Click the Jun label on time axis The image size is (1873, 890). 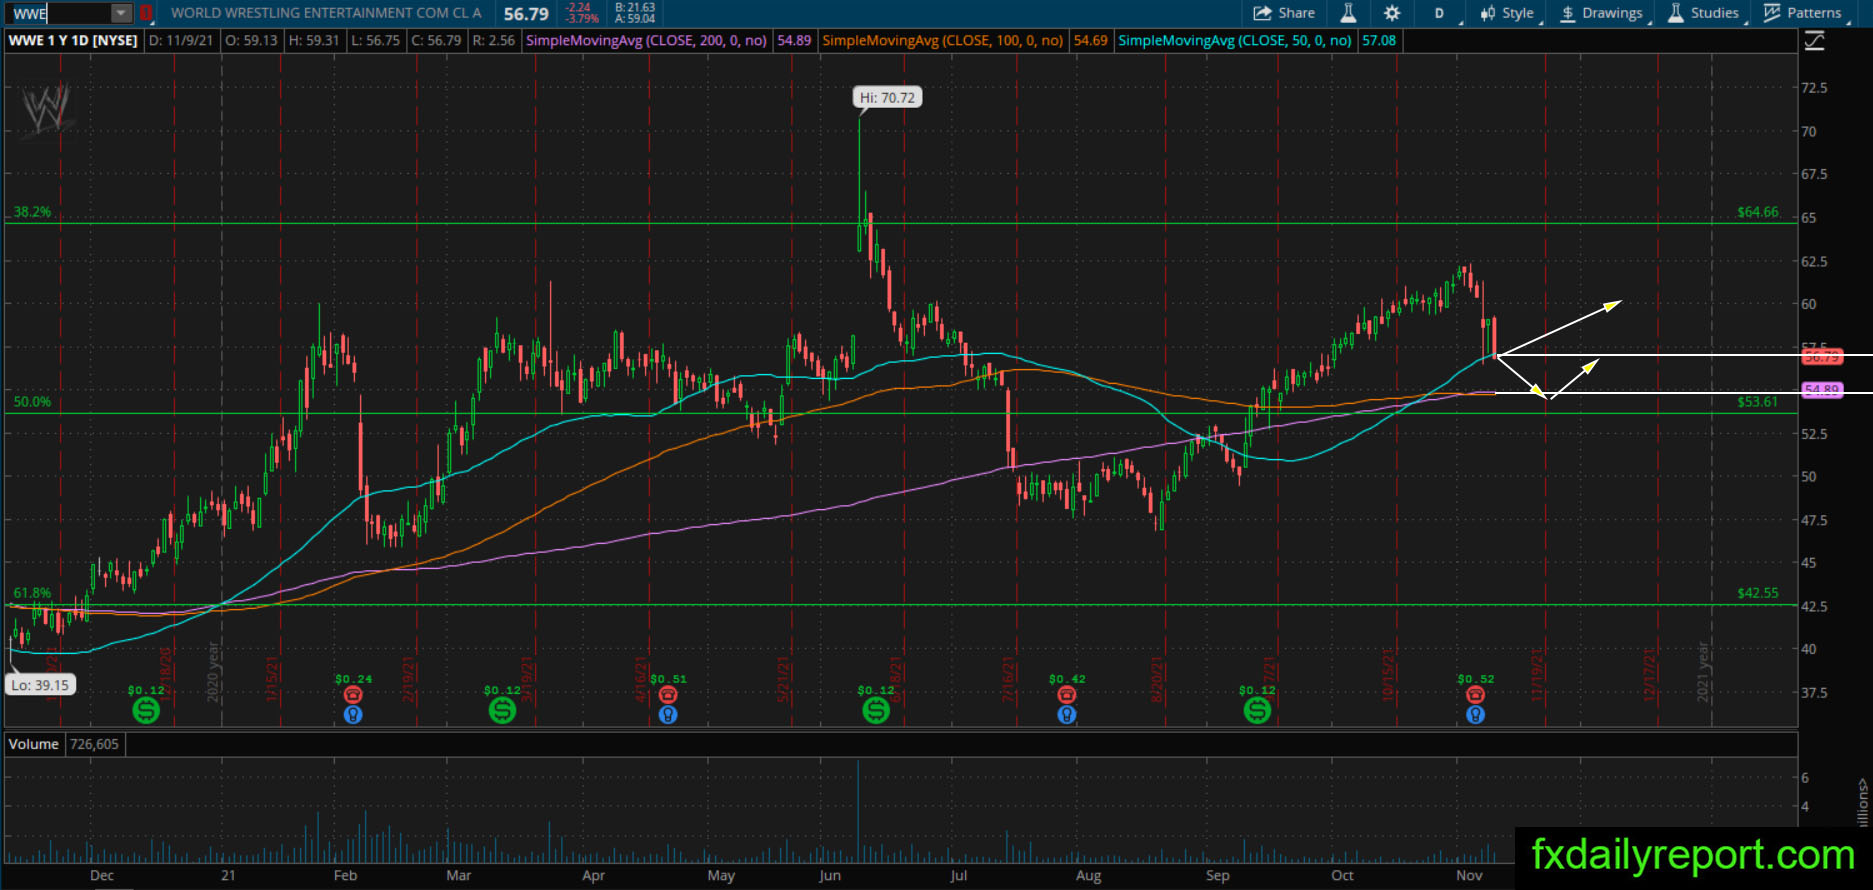click(x=829, y=875)
